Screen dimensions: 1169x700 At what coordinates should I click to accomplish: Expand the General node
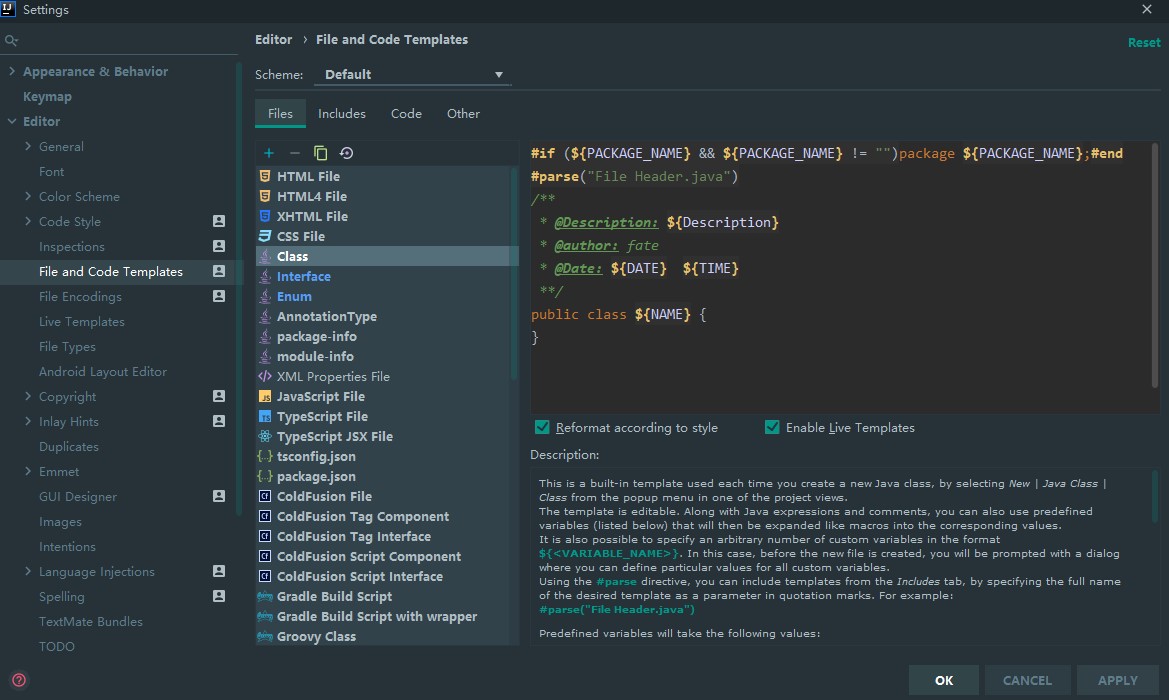coord(28,146)
